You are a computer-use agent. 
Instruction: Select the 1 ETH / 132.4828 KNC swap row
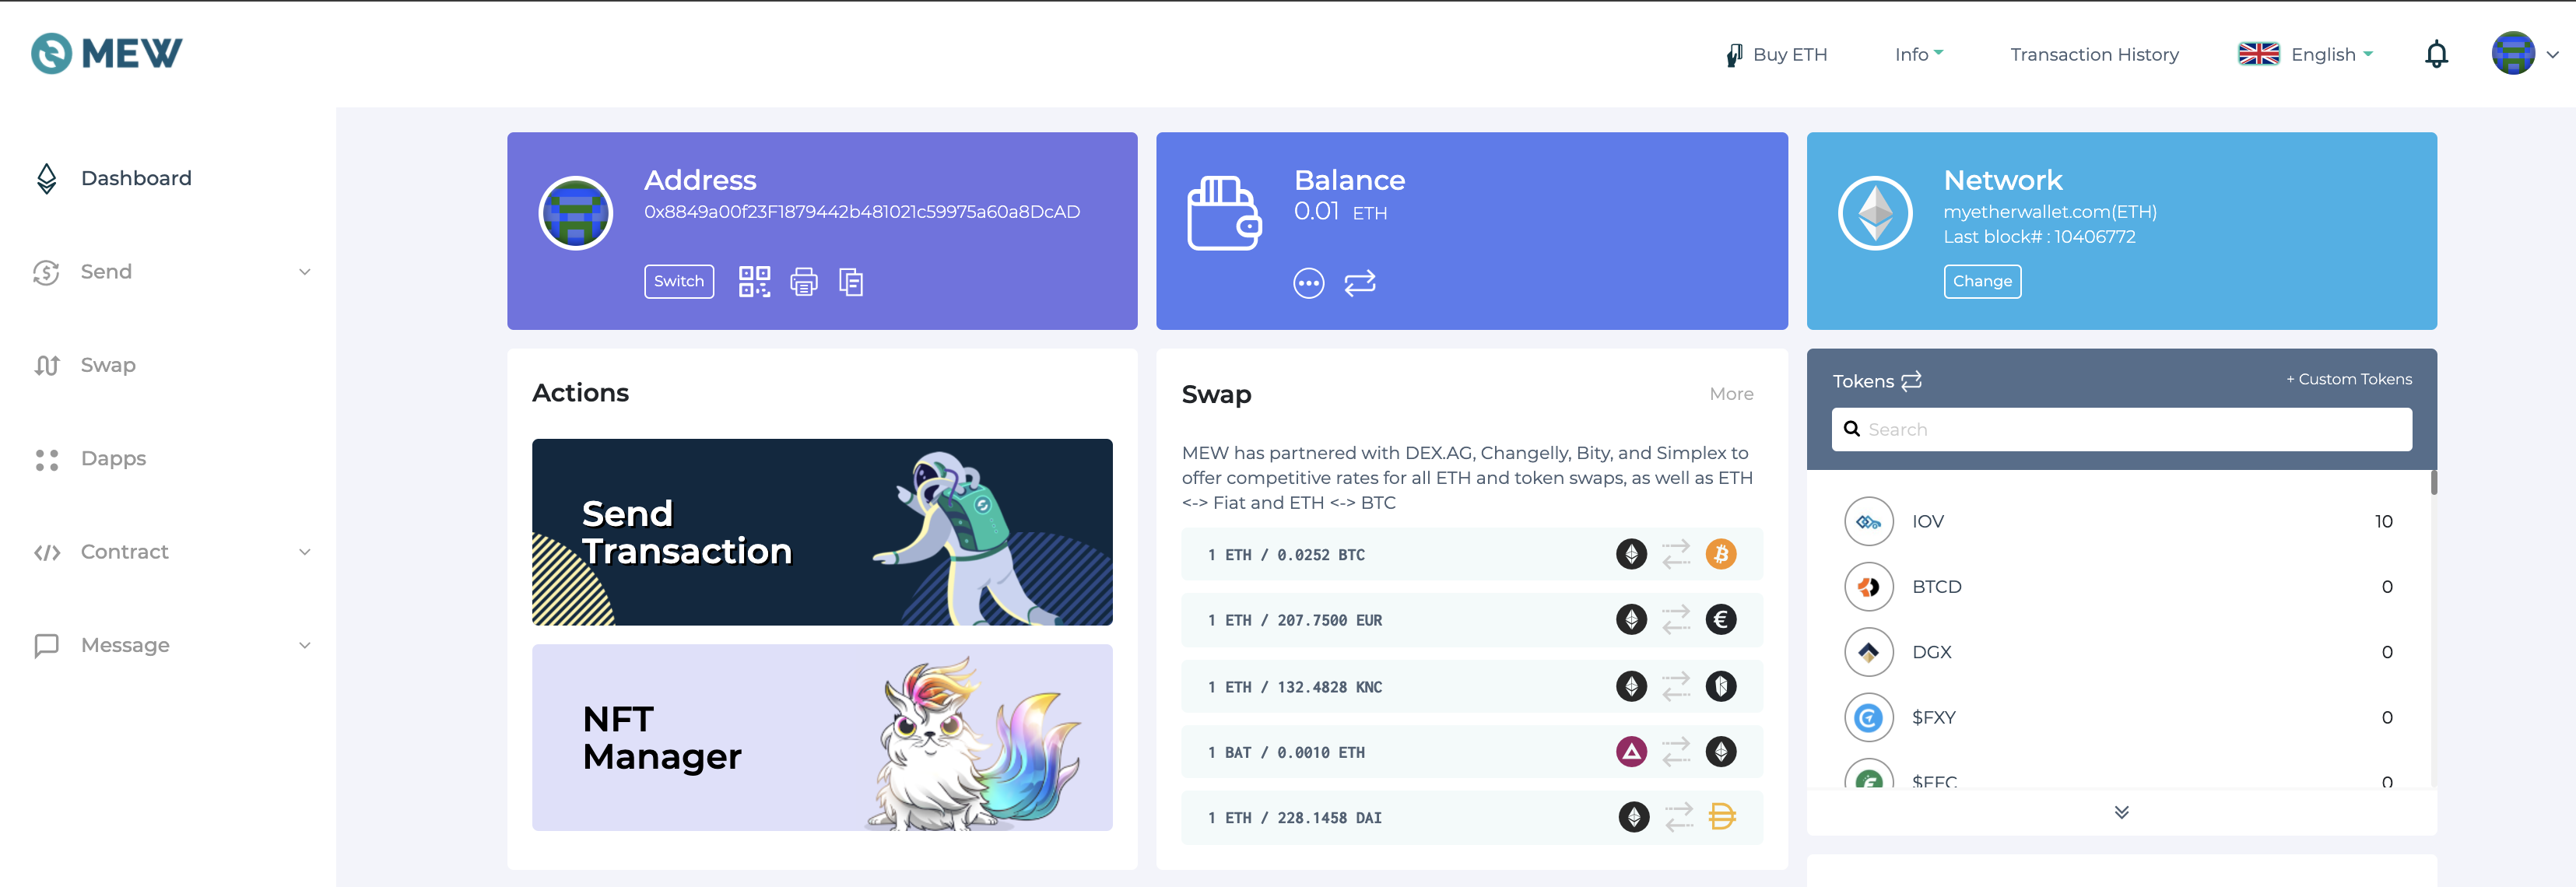(1471, 686)
